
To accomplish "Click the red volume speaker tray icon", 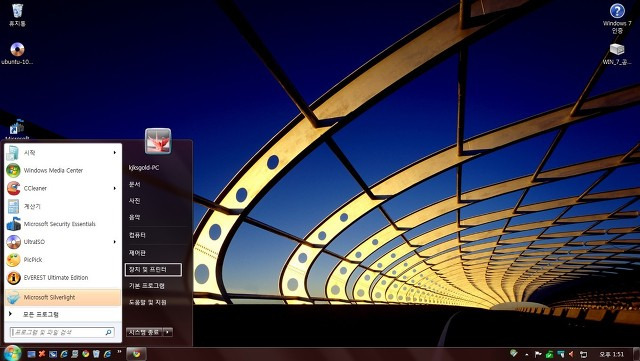I will pyautogui.click(x=571, y=354).
